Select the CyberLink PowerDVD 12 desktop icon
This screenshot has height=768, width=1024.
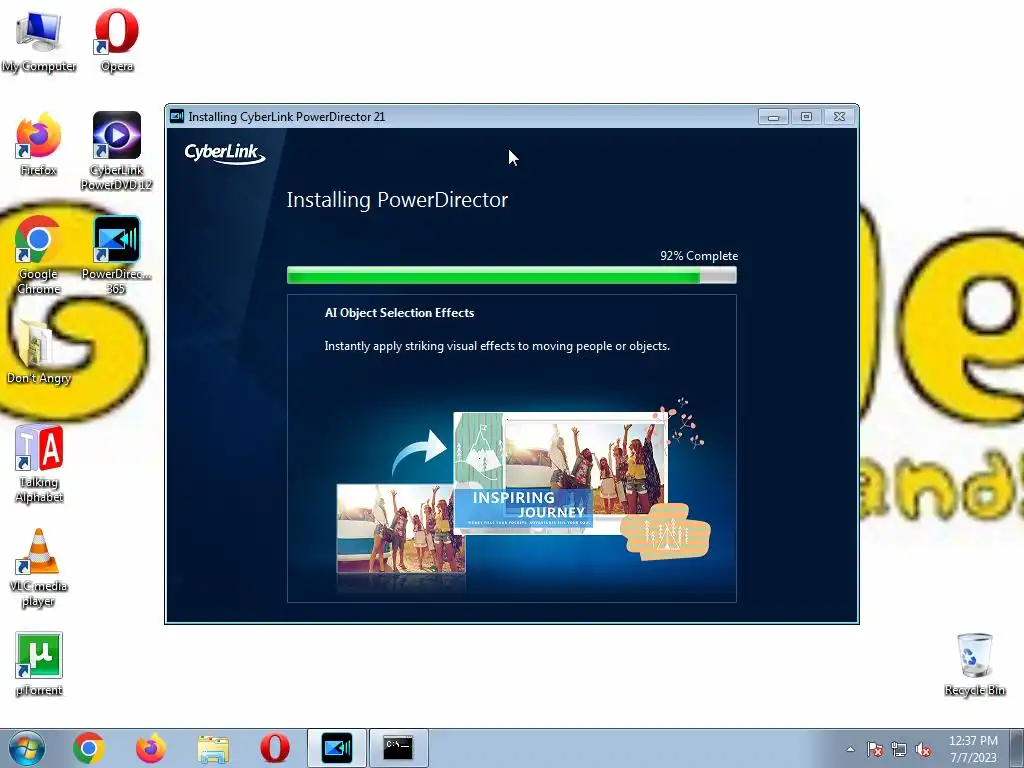[117, 152]
